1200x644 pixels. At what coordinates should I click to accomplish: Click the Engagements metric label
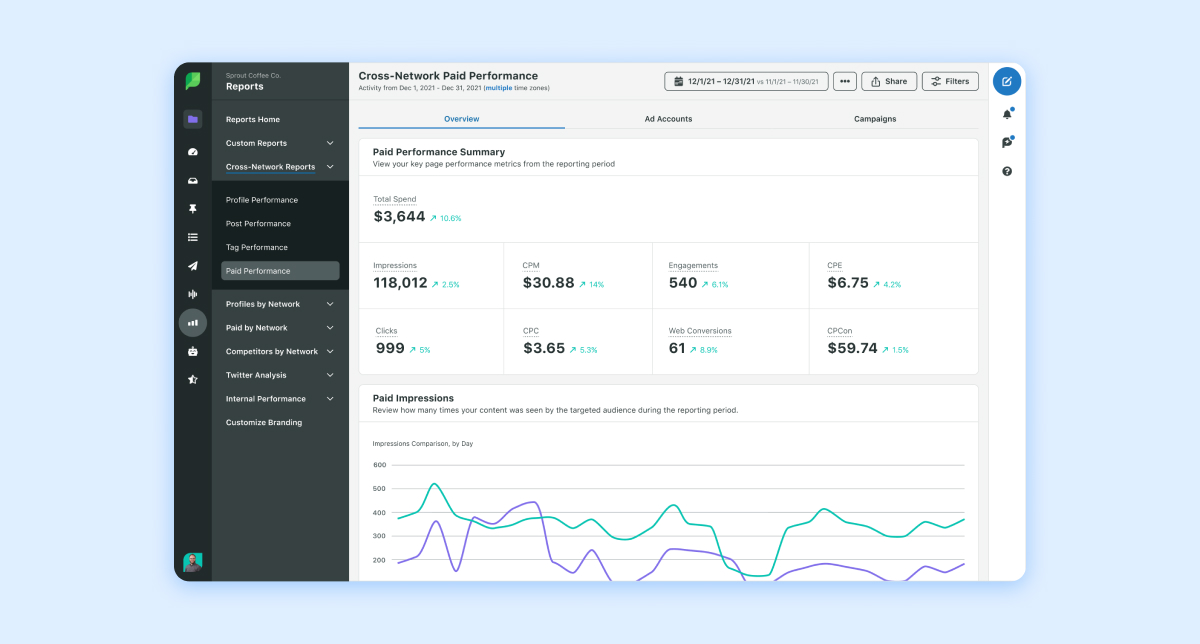[x=693, y=265]
